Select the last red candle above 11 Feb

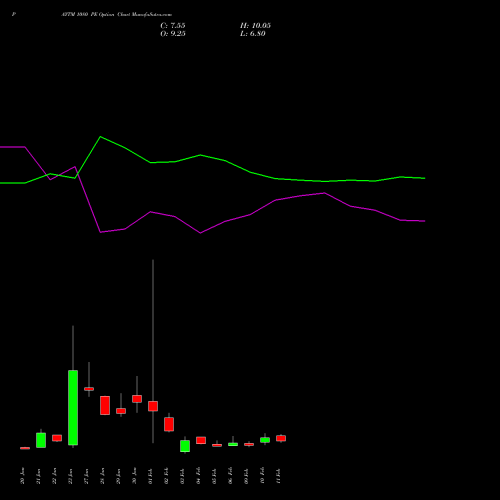[281, 438]
